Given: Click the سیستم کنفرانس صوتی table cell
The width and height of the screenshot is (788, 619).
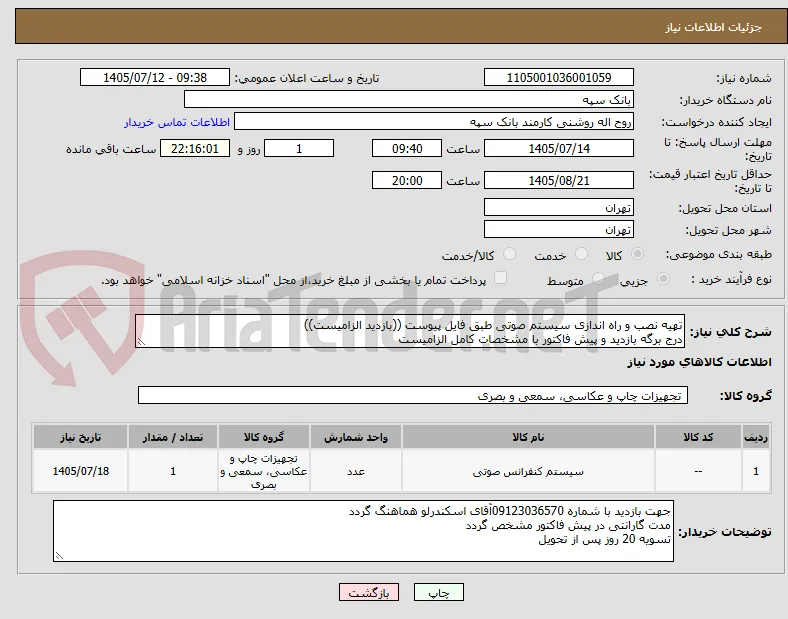Looking at the screenshot, I should (528, 471).
